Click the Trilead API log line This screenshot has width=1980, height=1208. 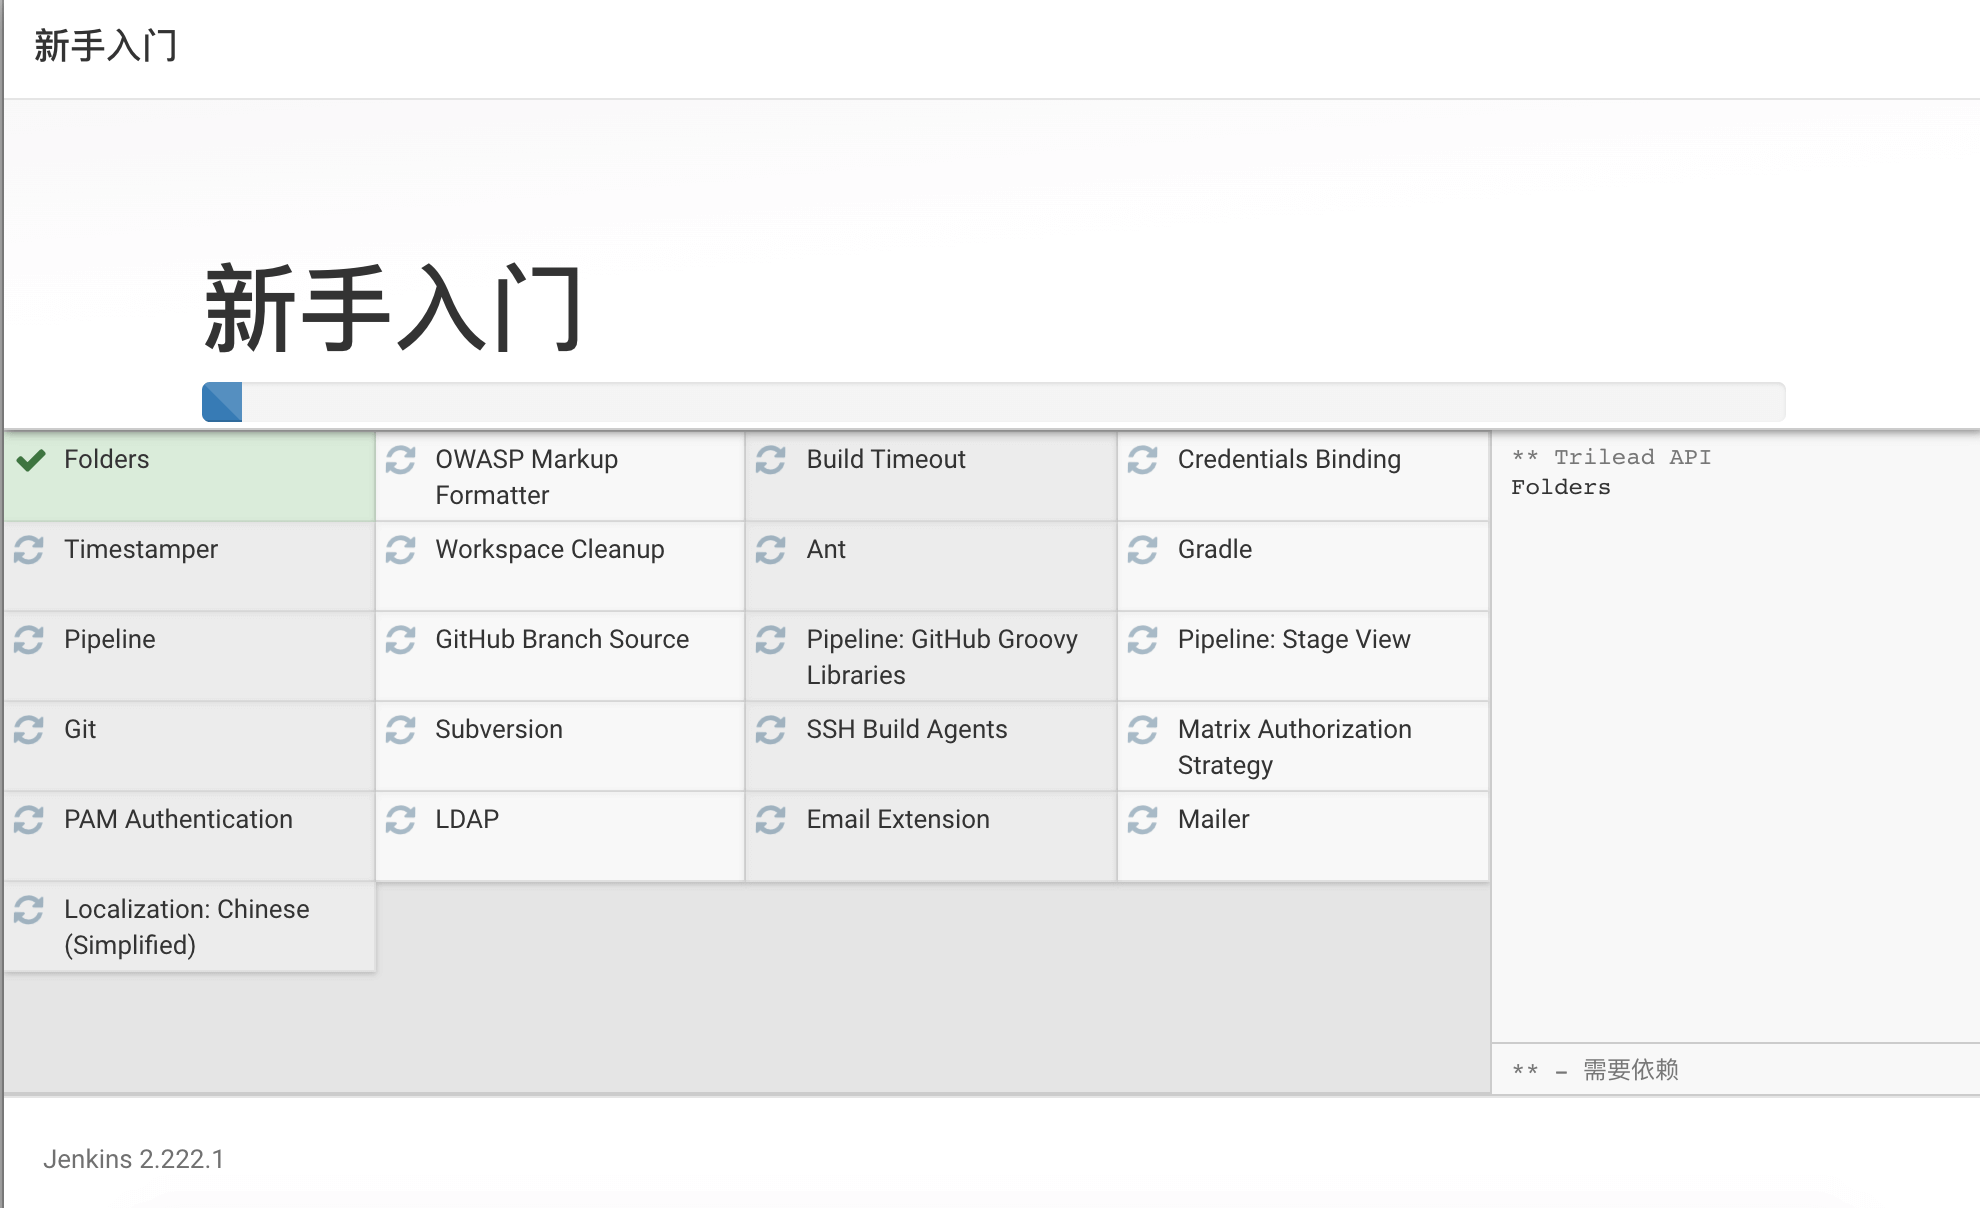[x=1611, y=457]
